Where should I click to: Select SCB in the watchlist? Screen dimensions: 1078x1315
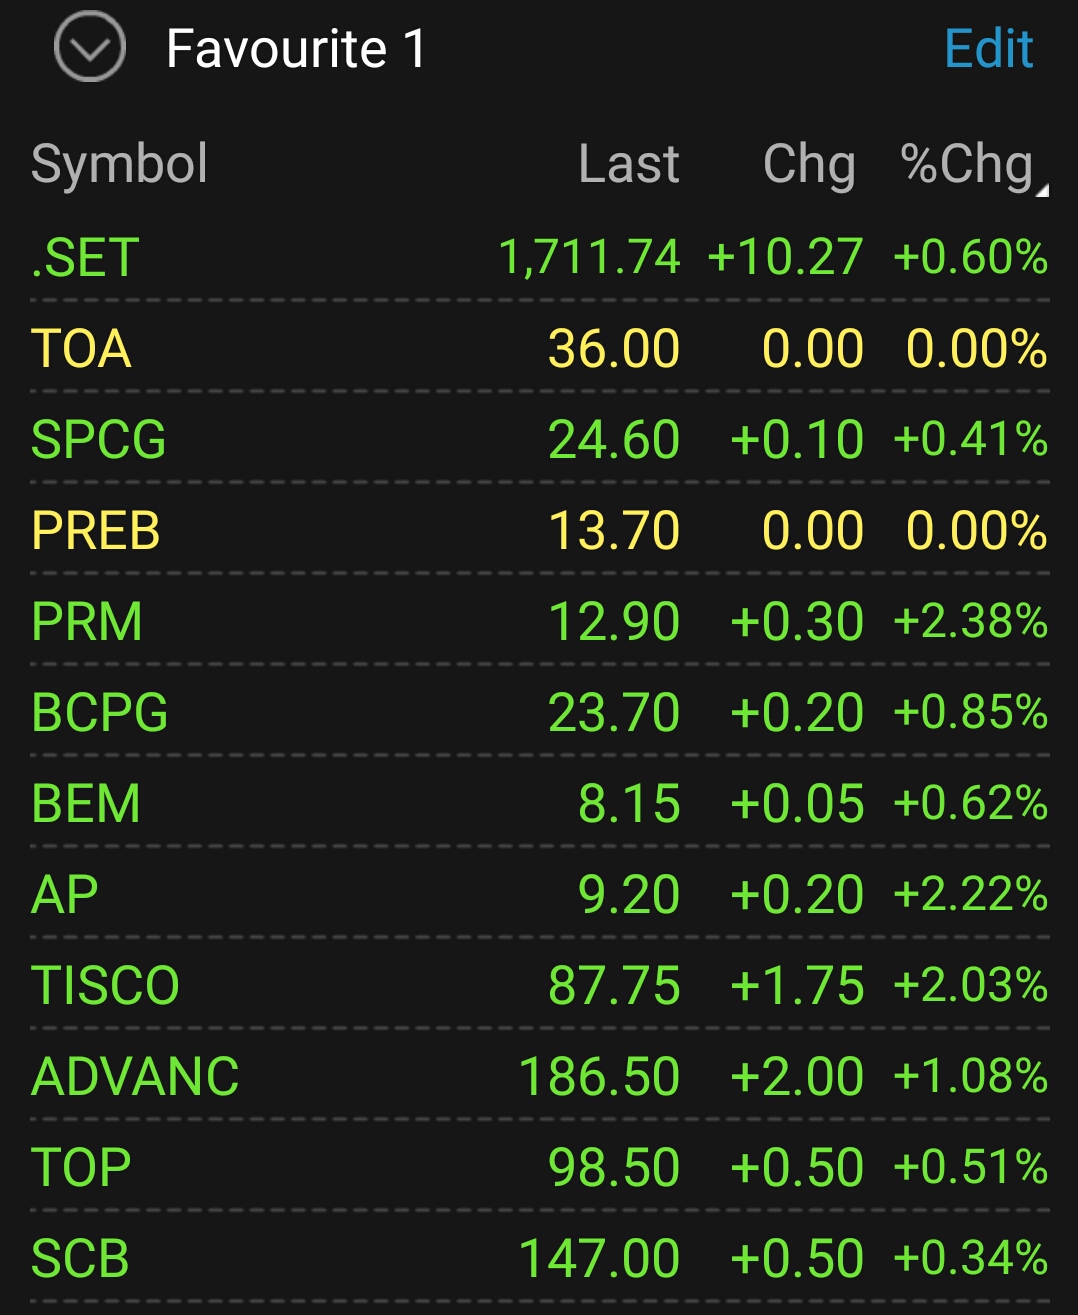coord(80,1259)
